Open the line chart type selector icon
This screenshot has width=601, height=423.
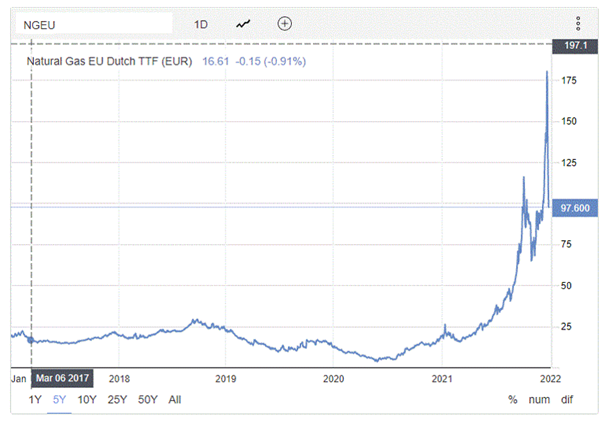click(244, 24)
